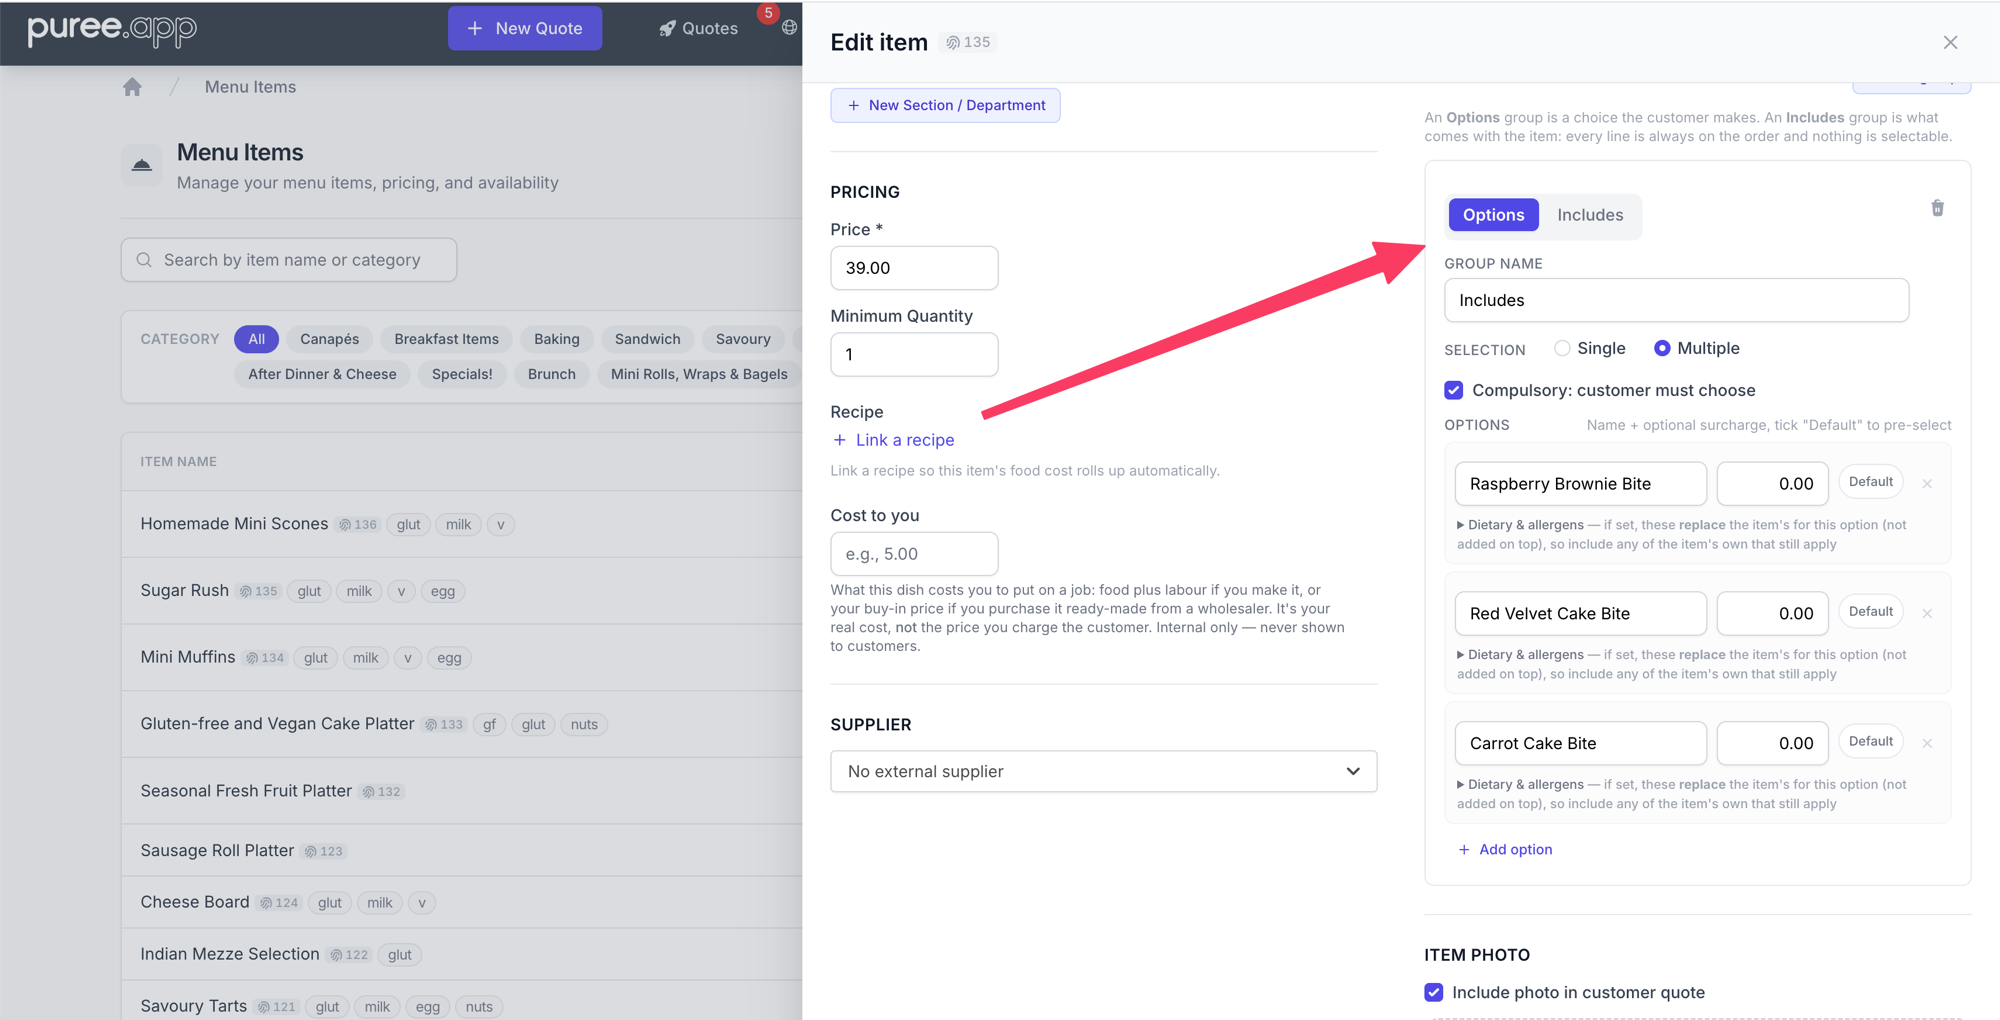Open Indian Mezze Selection item
The width and height of the screenshot is (2000, 1020).
[229, 954]
